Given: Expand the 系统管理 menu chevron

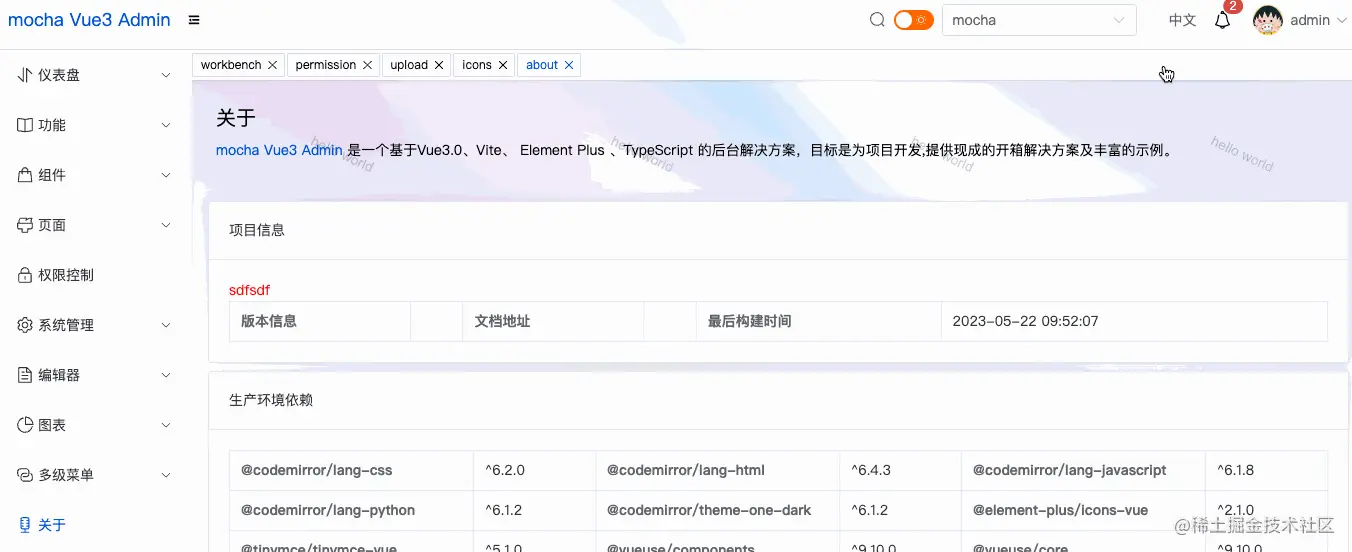Looking at the screenshot, I should click(166, 325).
